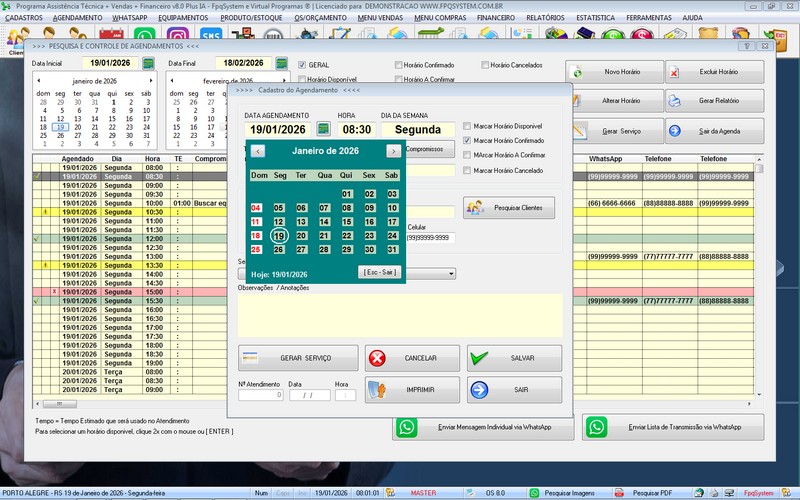
Task: Click Enviar Mensagem Individual via WhatsApp
Action: point(483,427)
